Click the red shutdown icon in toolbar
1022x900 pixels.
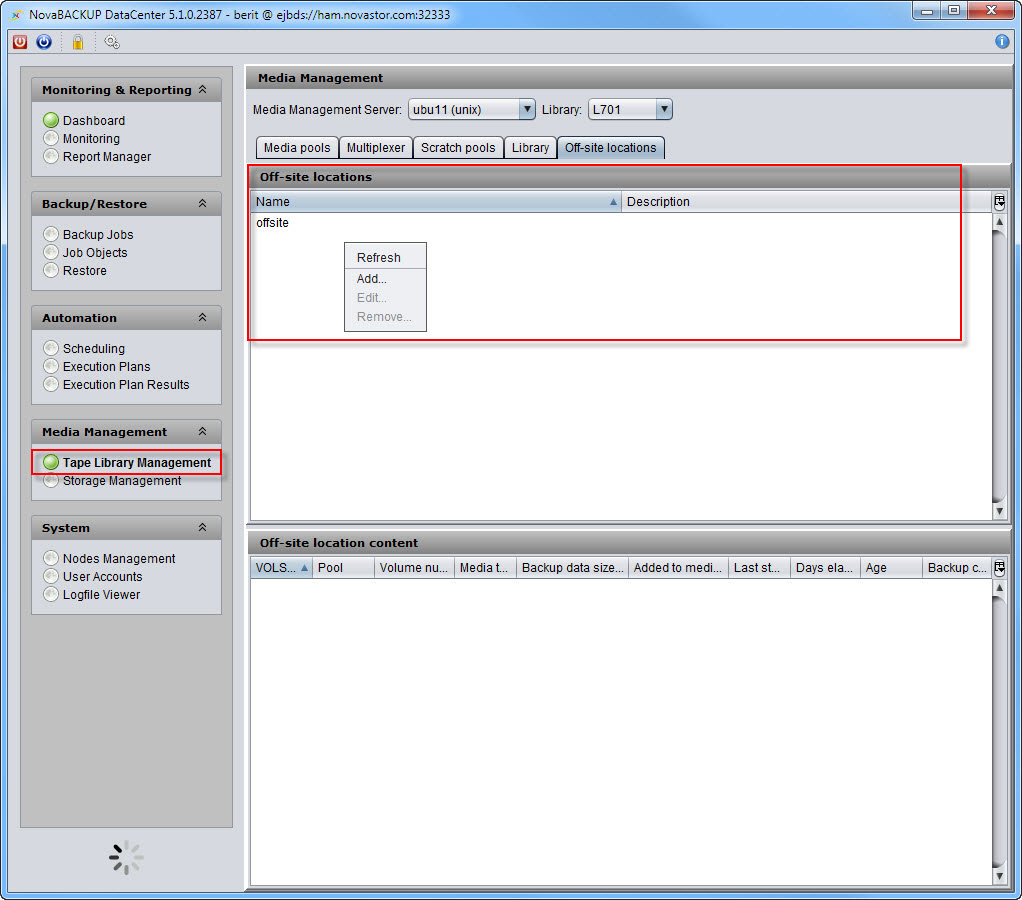pyautogui.click(x=20, y=42)
